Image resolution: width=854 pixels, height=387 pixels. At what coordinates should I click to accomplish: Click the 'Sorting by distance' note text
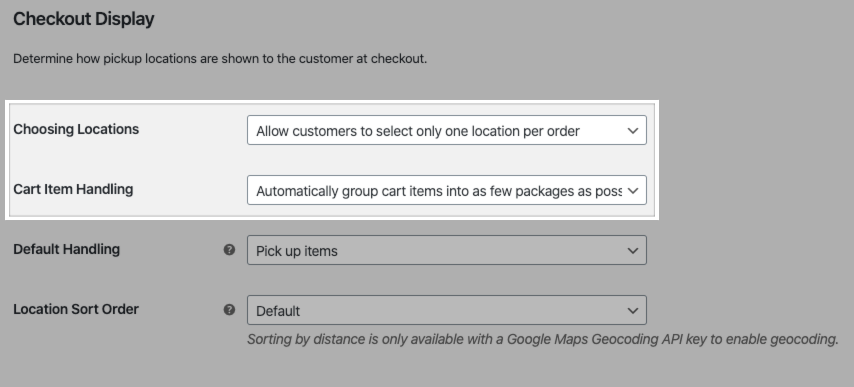(542, 339)
